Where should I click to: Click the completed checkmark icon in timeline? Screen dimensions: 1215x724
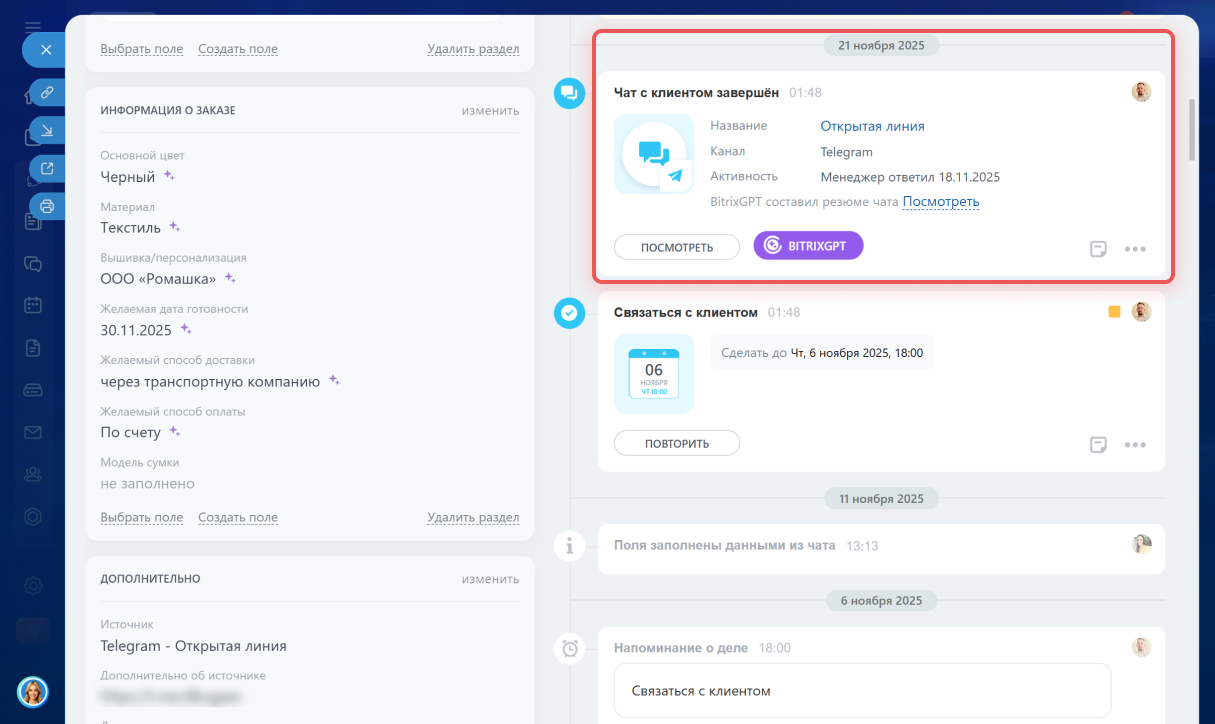(569, 313)
